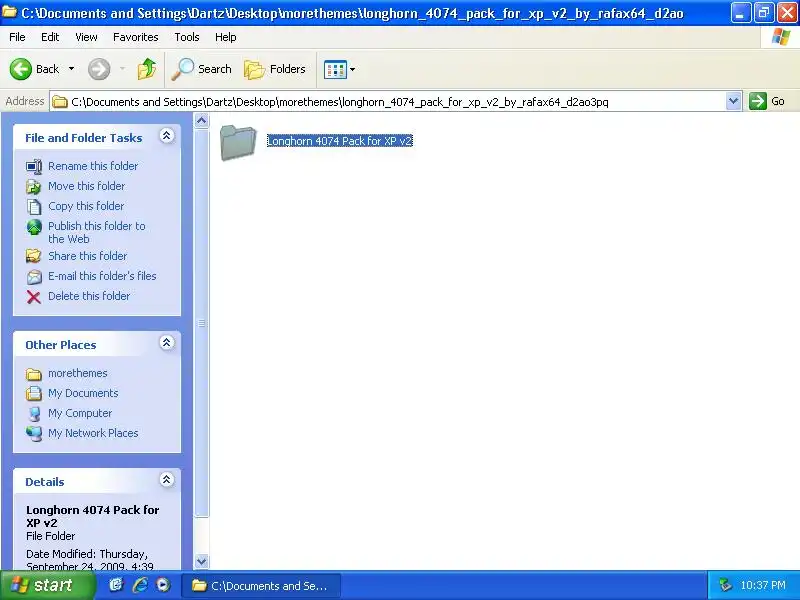Click the Rename this folder icon
This screenshot has width=800, height=600.
click(34, 166)
